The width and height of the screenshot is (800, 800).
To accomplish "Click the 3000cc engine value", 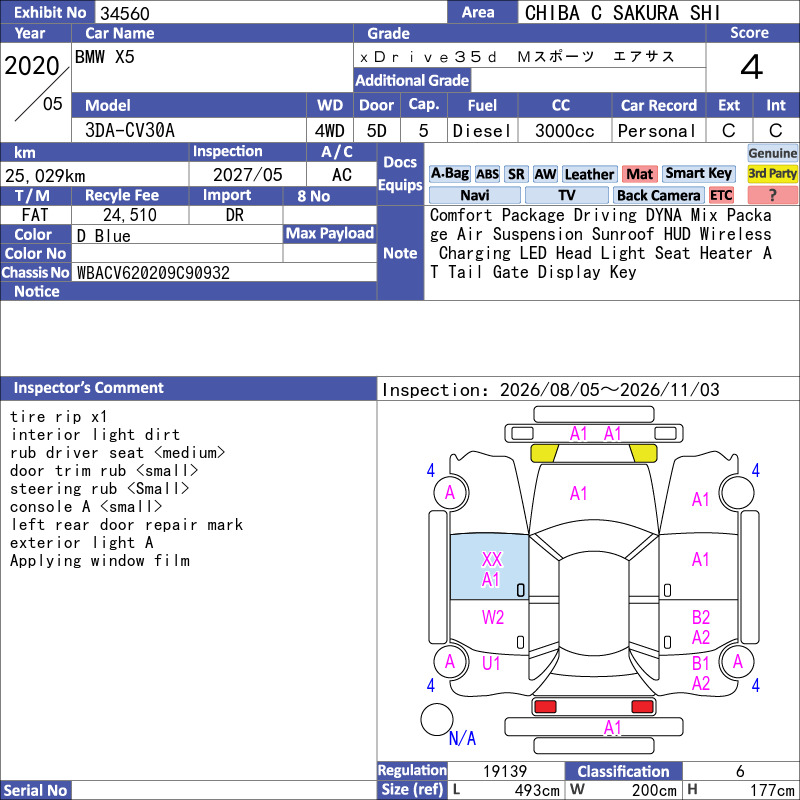I will (564, 131).
